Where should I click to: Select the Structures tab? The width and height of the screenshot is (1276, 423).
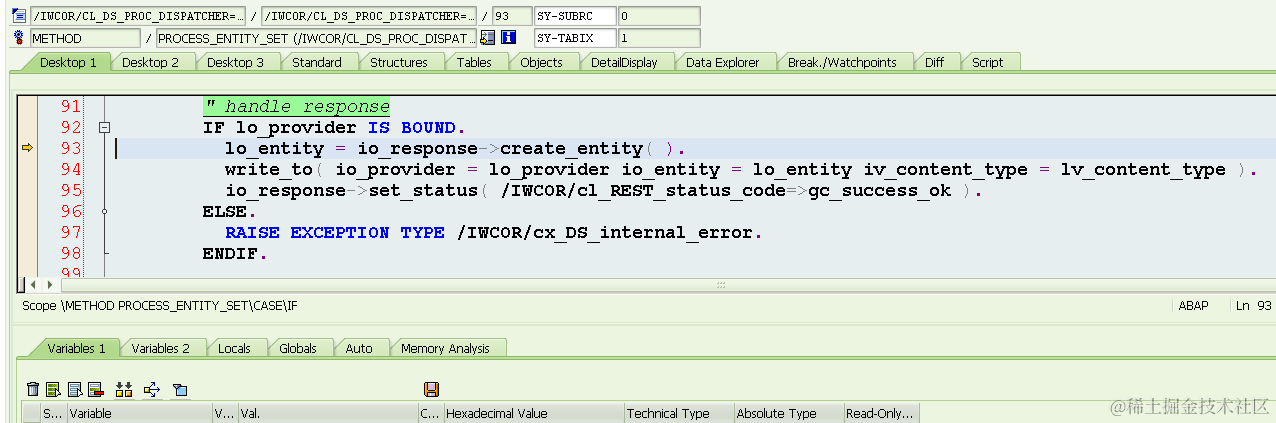[x=399, y=62]
